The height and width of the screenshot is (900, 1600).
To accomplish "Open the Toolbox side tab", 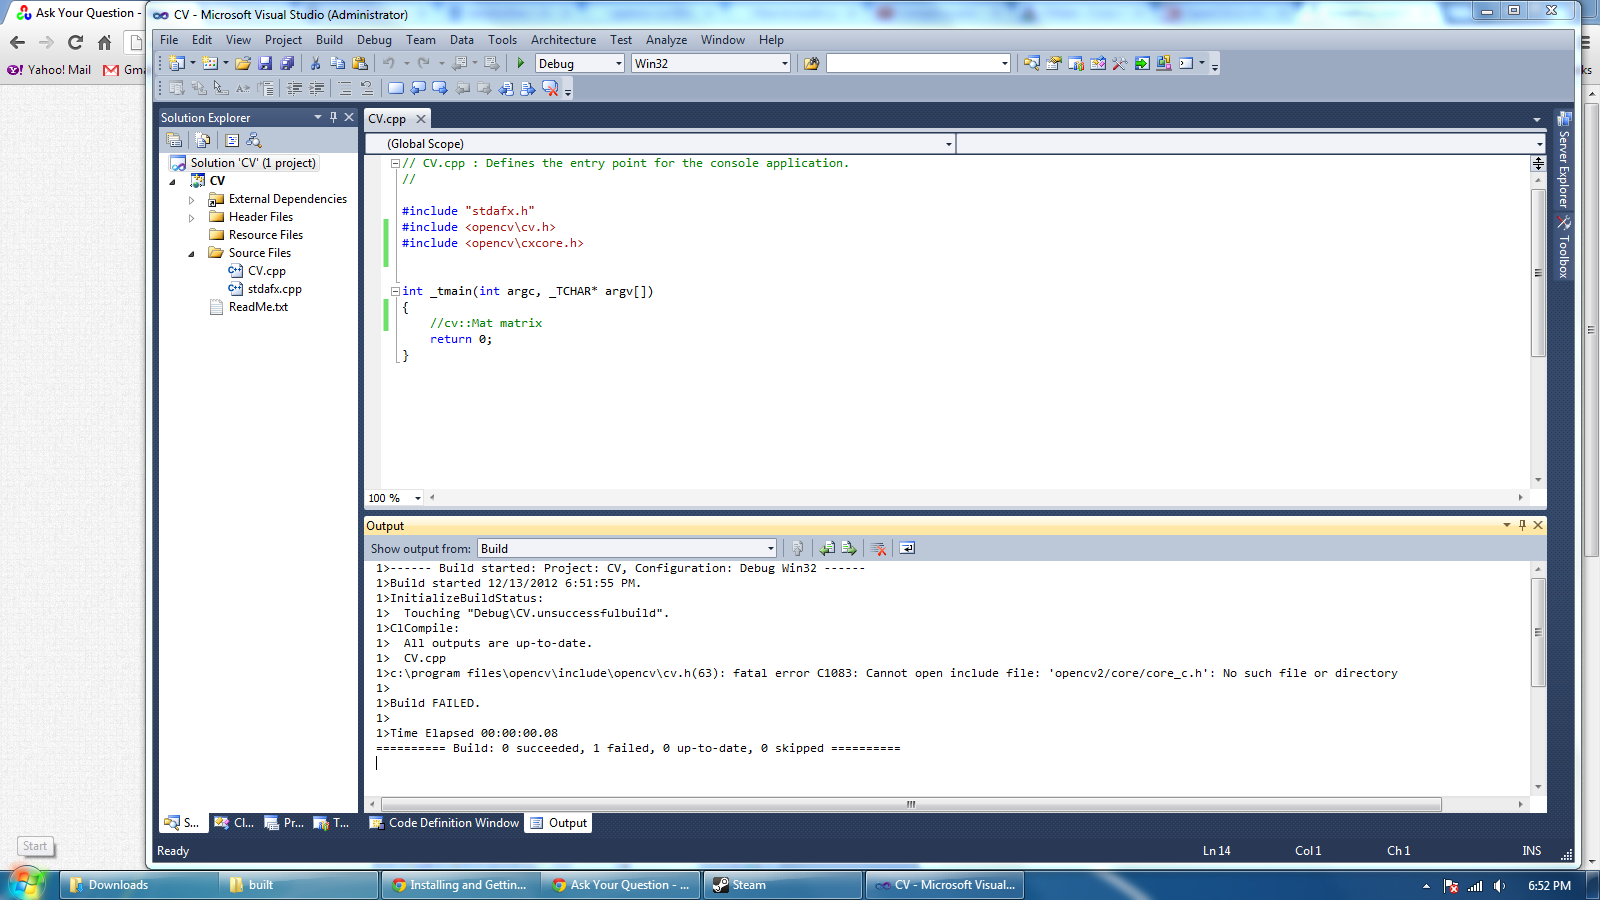I will tap(1564, 248).
